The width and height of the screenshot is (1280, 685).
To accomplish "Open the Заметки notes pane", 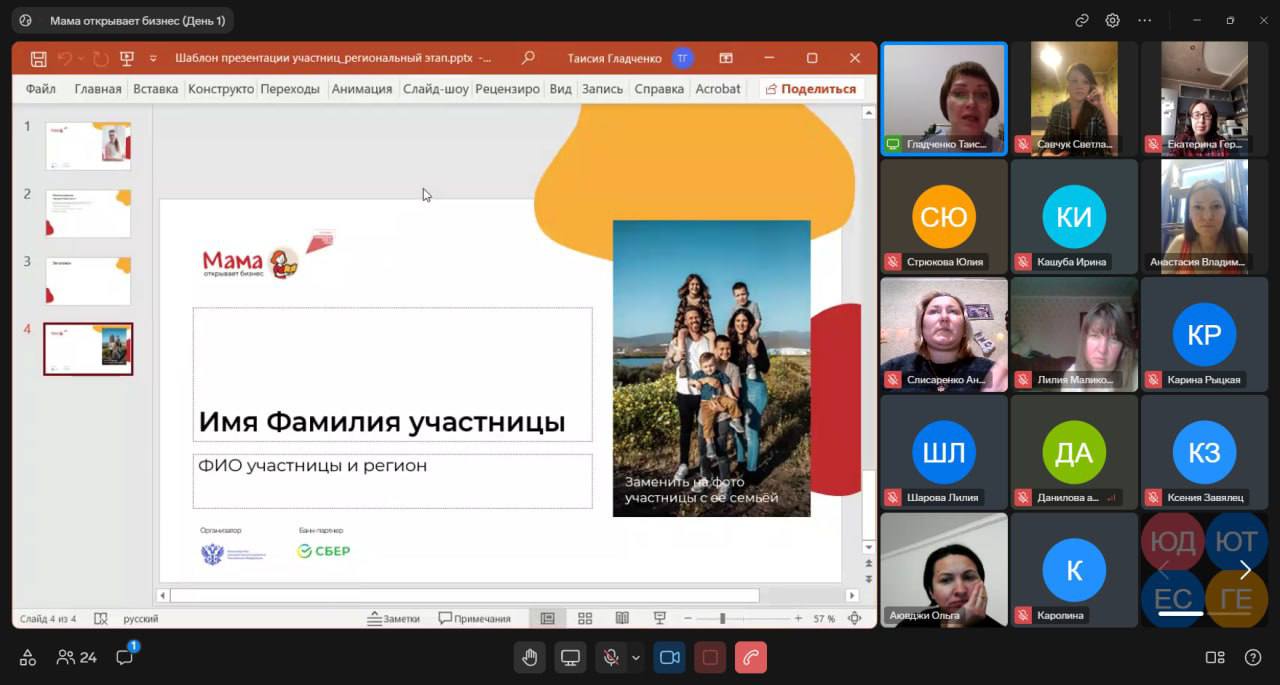I will pyautogui.click(x=393, y=618).
